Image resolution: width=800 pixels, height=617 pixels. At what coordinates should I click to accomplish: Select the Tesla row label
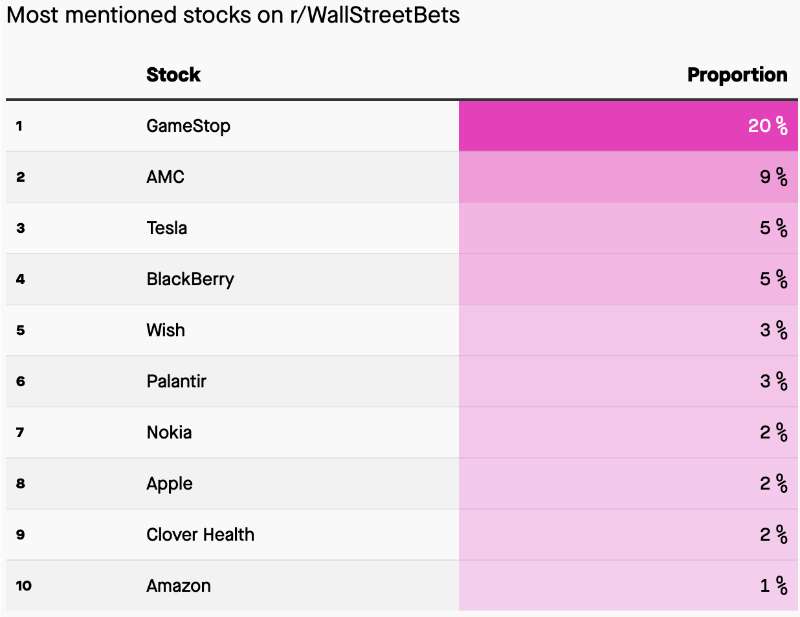(166, 228)
